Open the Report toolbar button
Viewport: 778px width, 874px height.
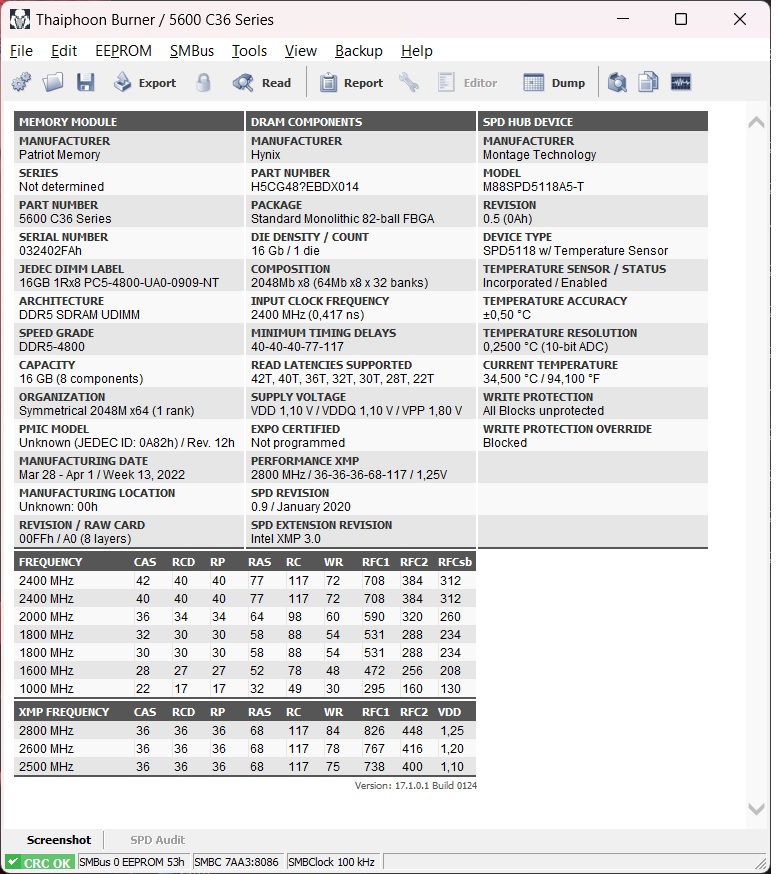351,82
